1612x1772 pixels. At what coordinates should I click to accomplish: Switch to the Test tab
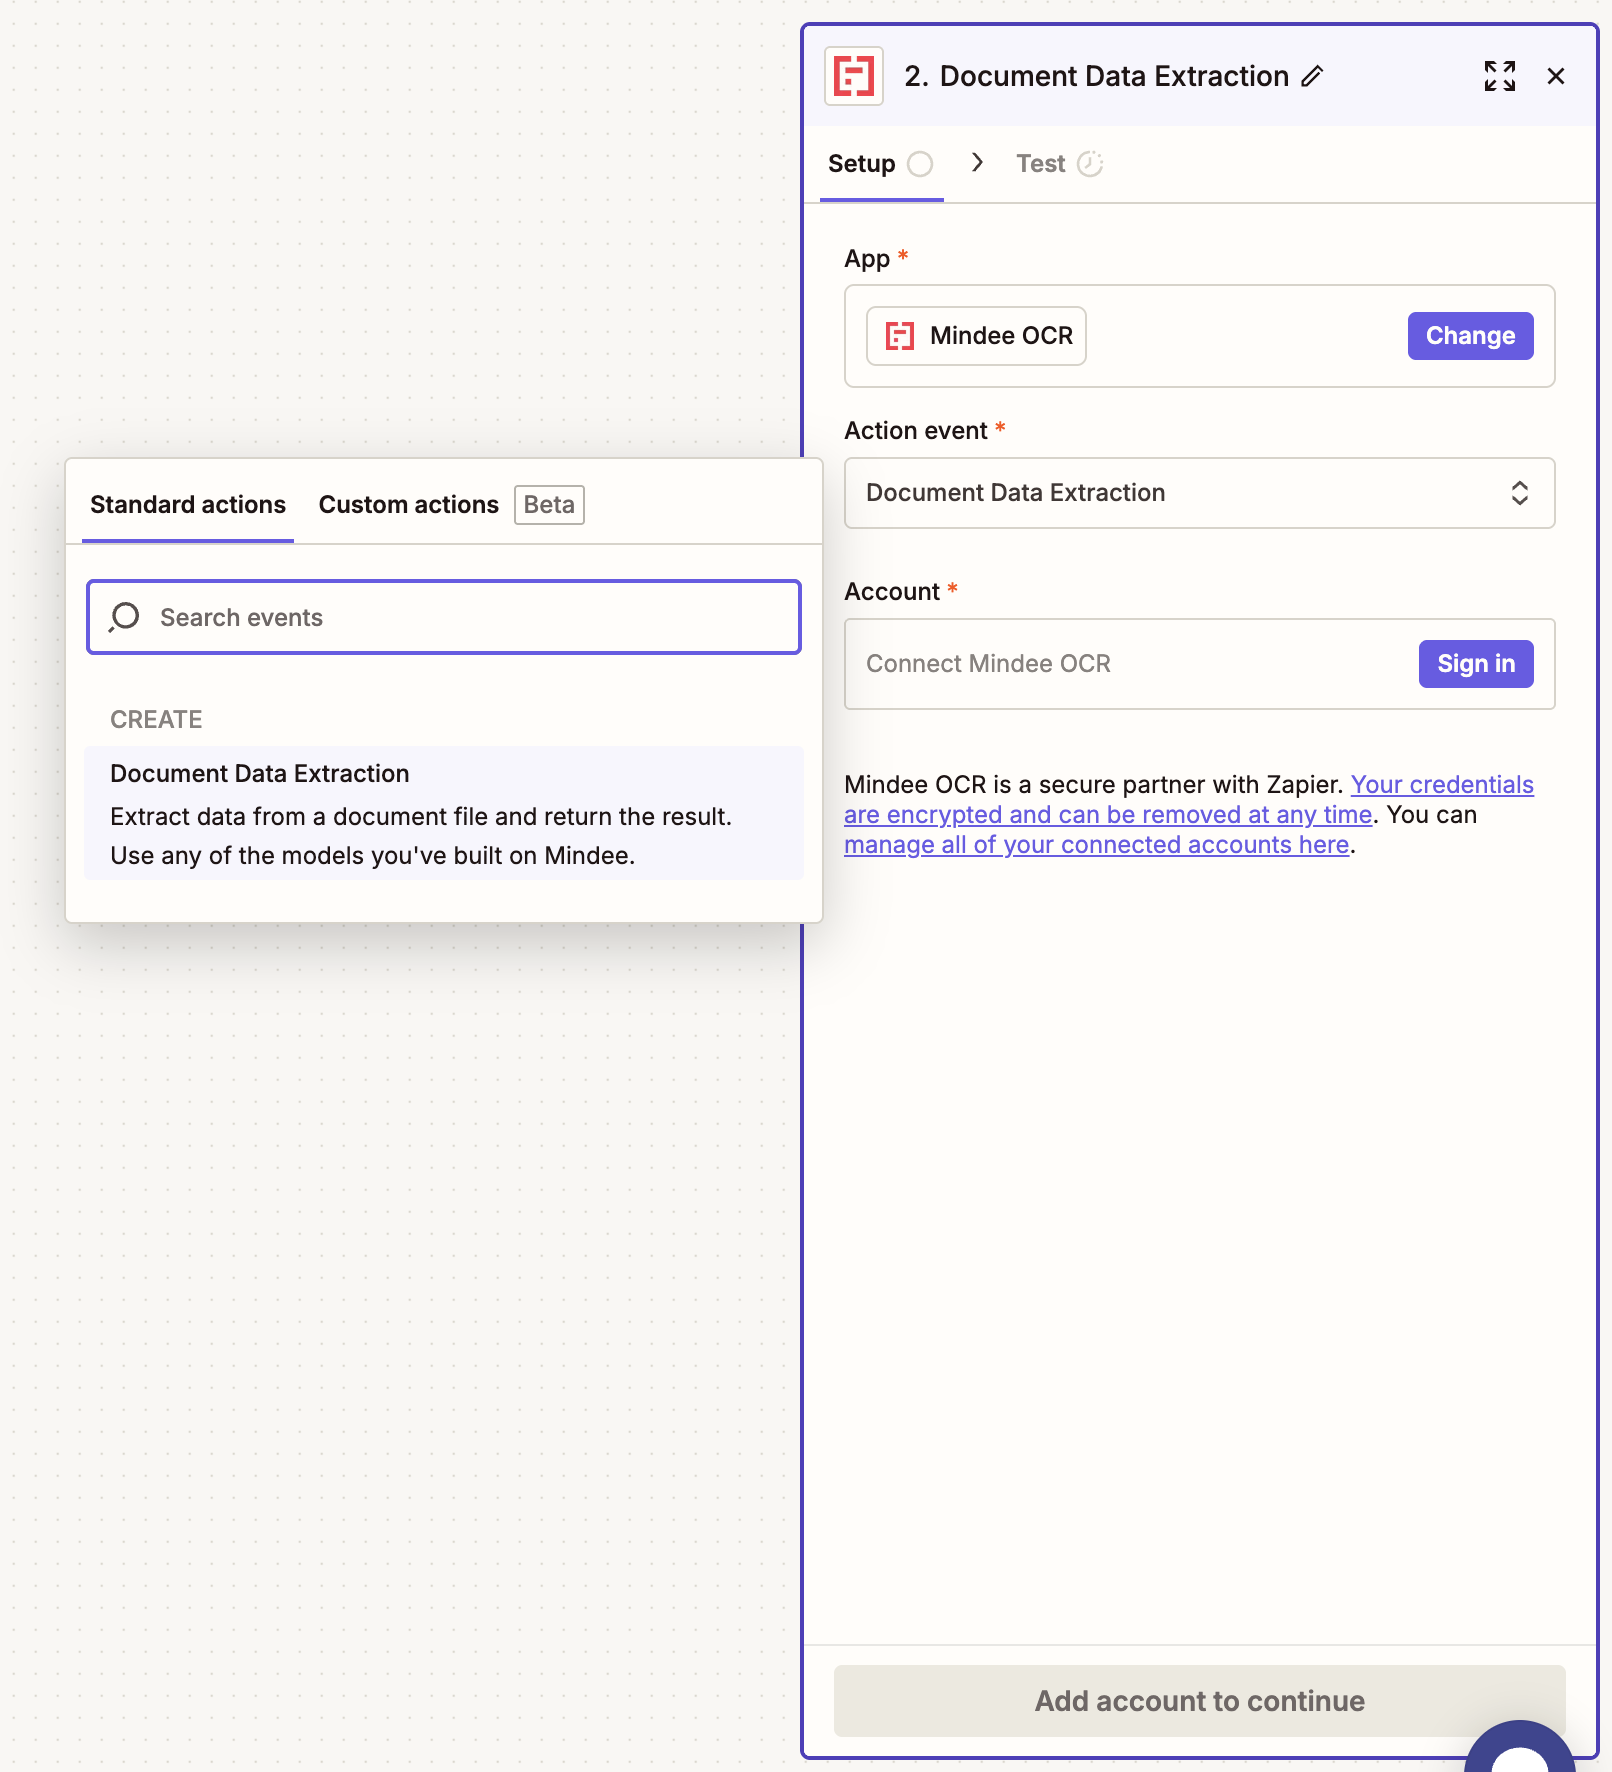tap(1040, 163)
